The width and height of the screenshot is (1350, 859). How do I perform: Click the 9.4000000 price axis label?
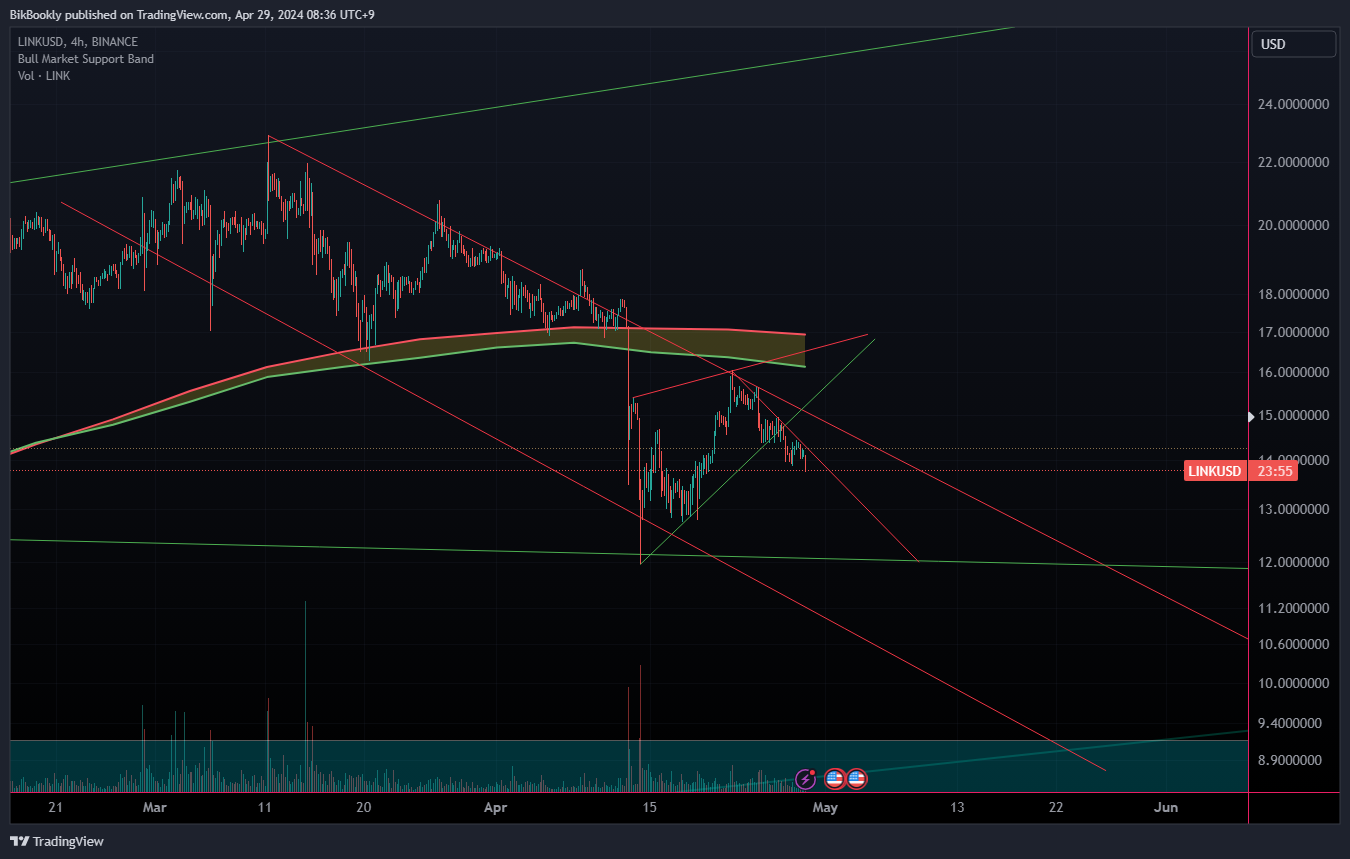1292,723
